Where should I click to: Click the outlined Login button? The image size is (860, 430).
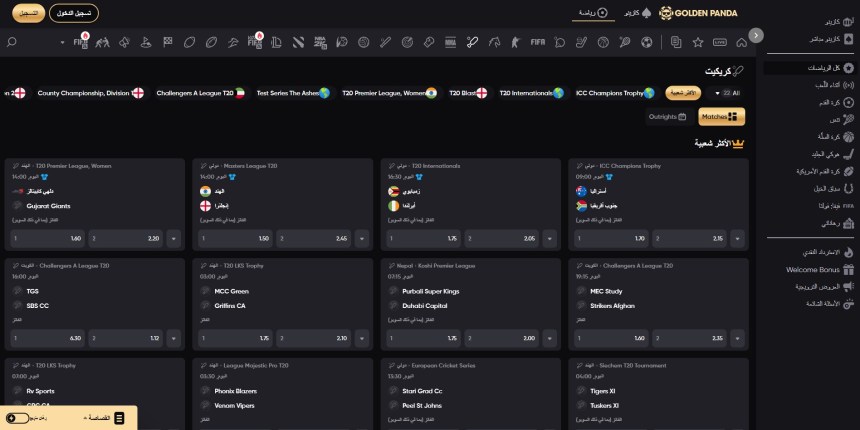74,13
